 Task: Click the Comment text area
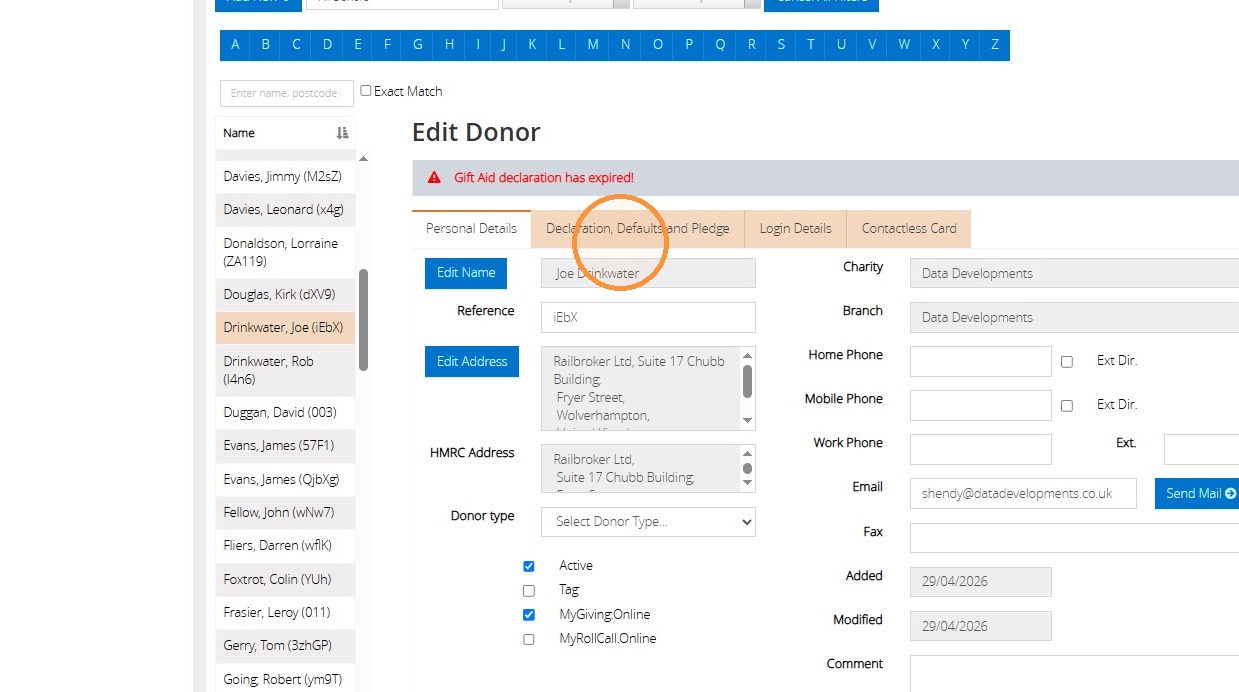tap(1074, 673)
